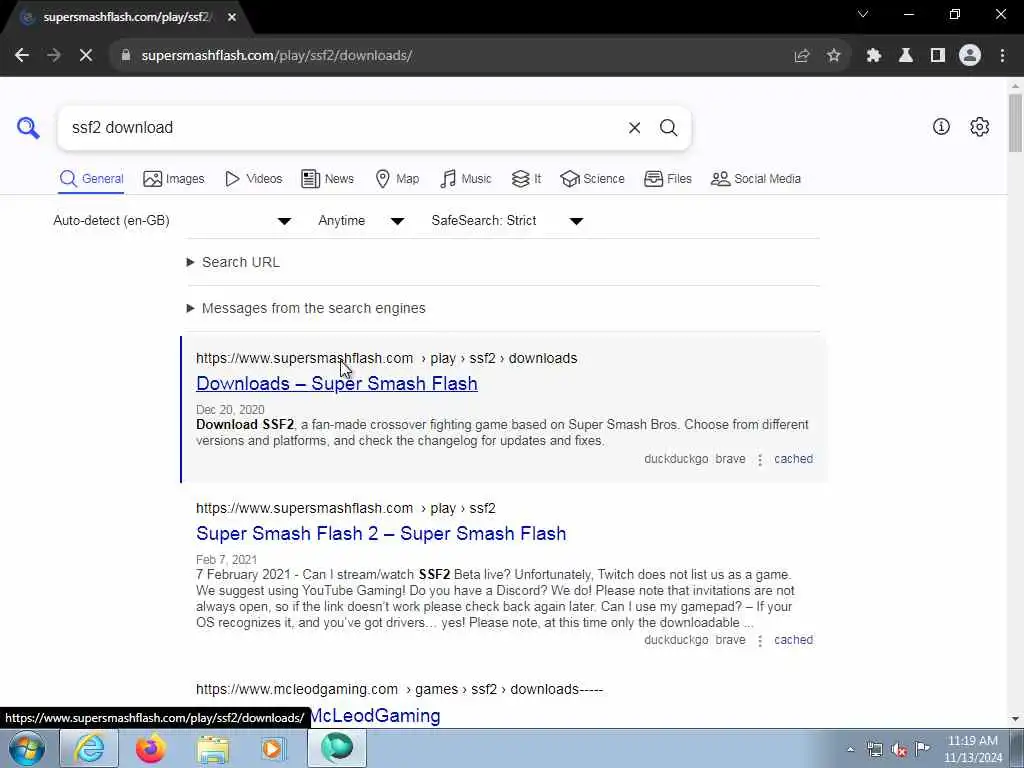Click the browser back arrow

22,56
